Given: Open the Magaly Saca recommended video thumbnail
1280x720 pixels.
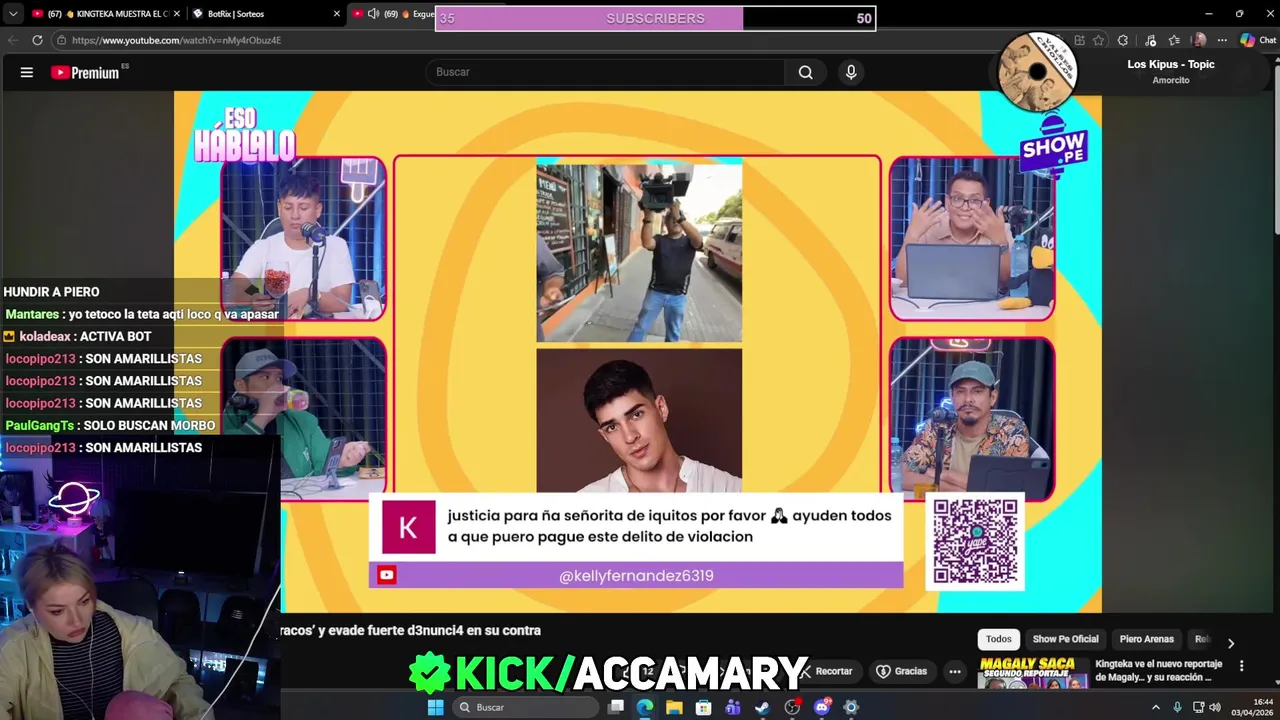Looking at the screenshot, I should click(1033, 672).
